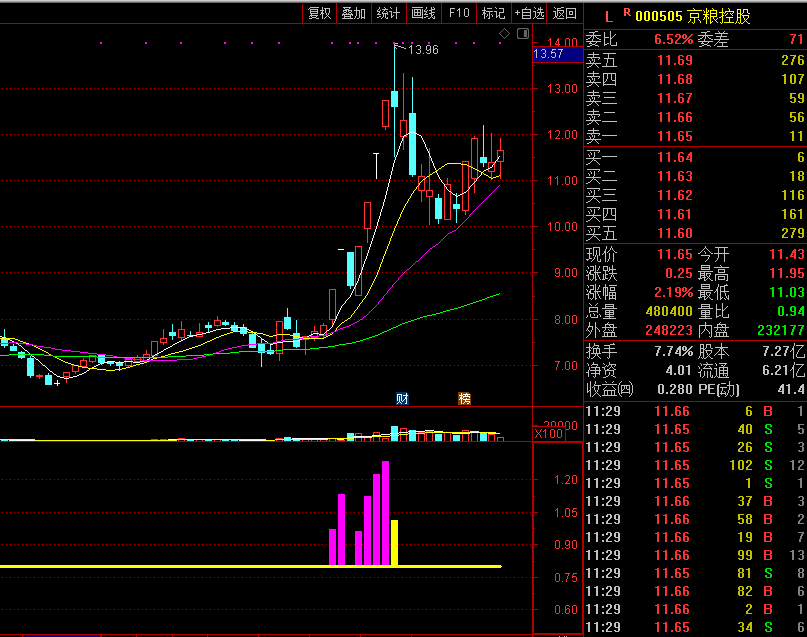The image size is (807, 637).
Task: Select the trade tick with volume 99
Action: (695, 556)
